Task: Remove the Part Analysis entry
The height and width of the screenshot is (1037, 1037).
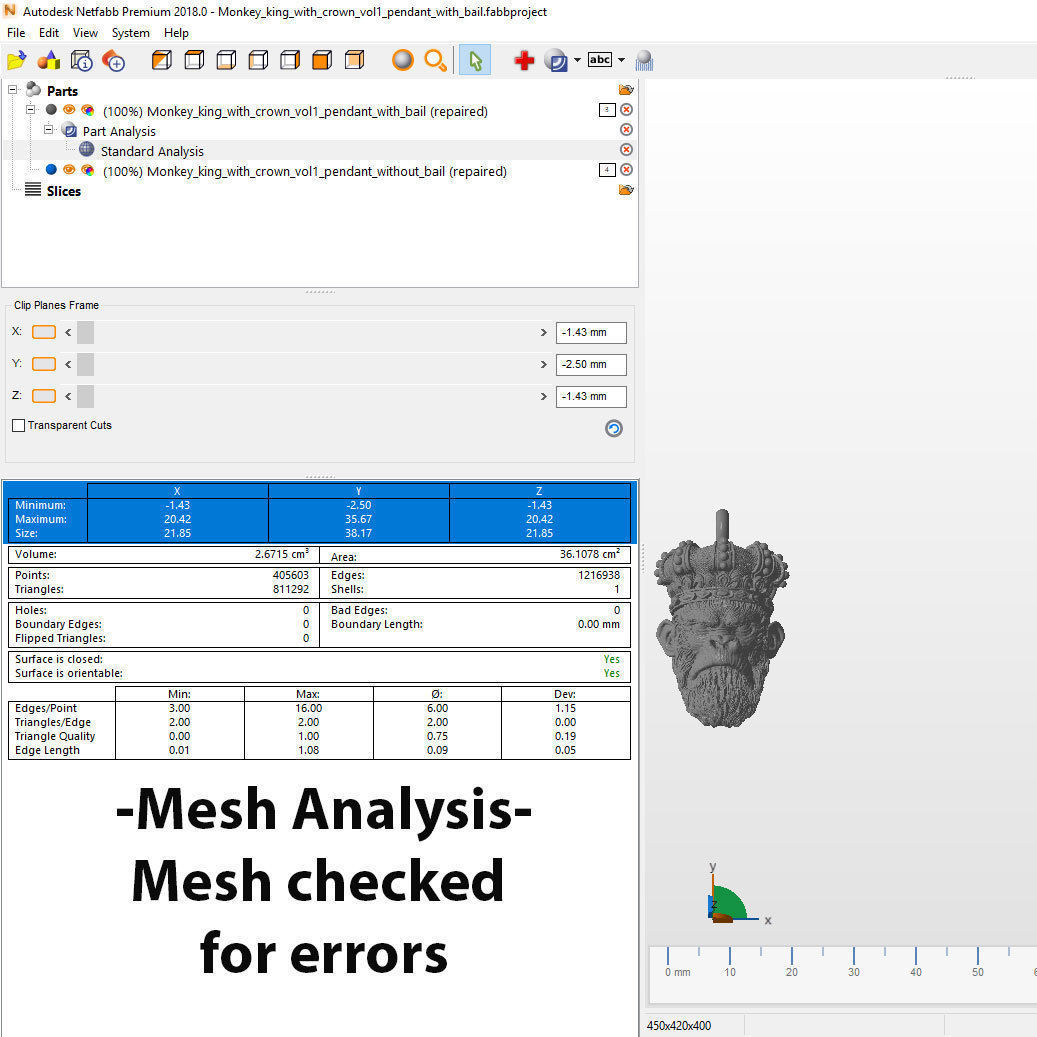Action: [626, 130]
